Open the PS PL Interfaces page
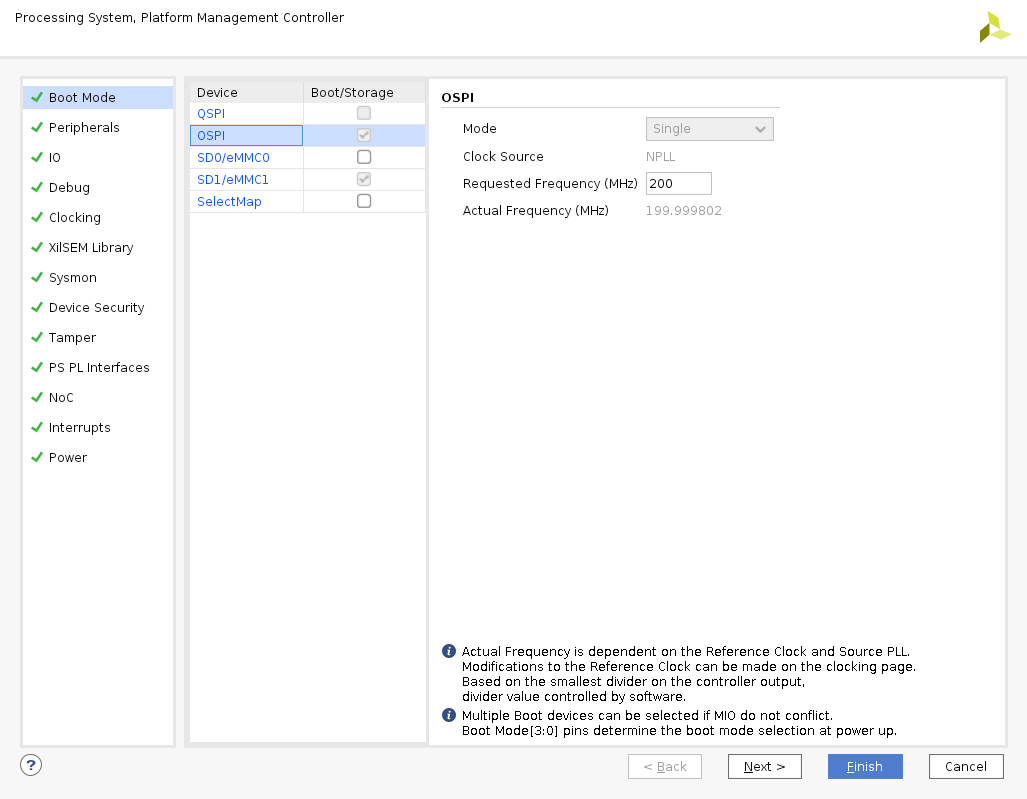 click(x=99, y=368)
